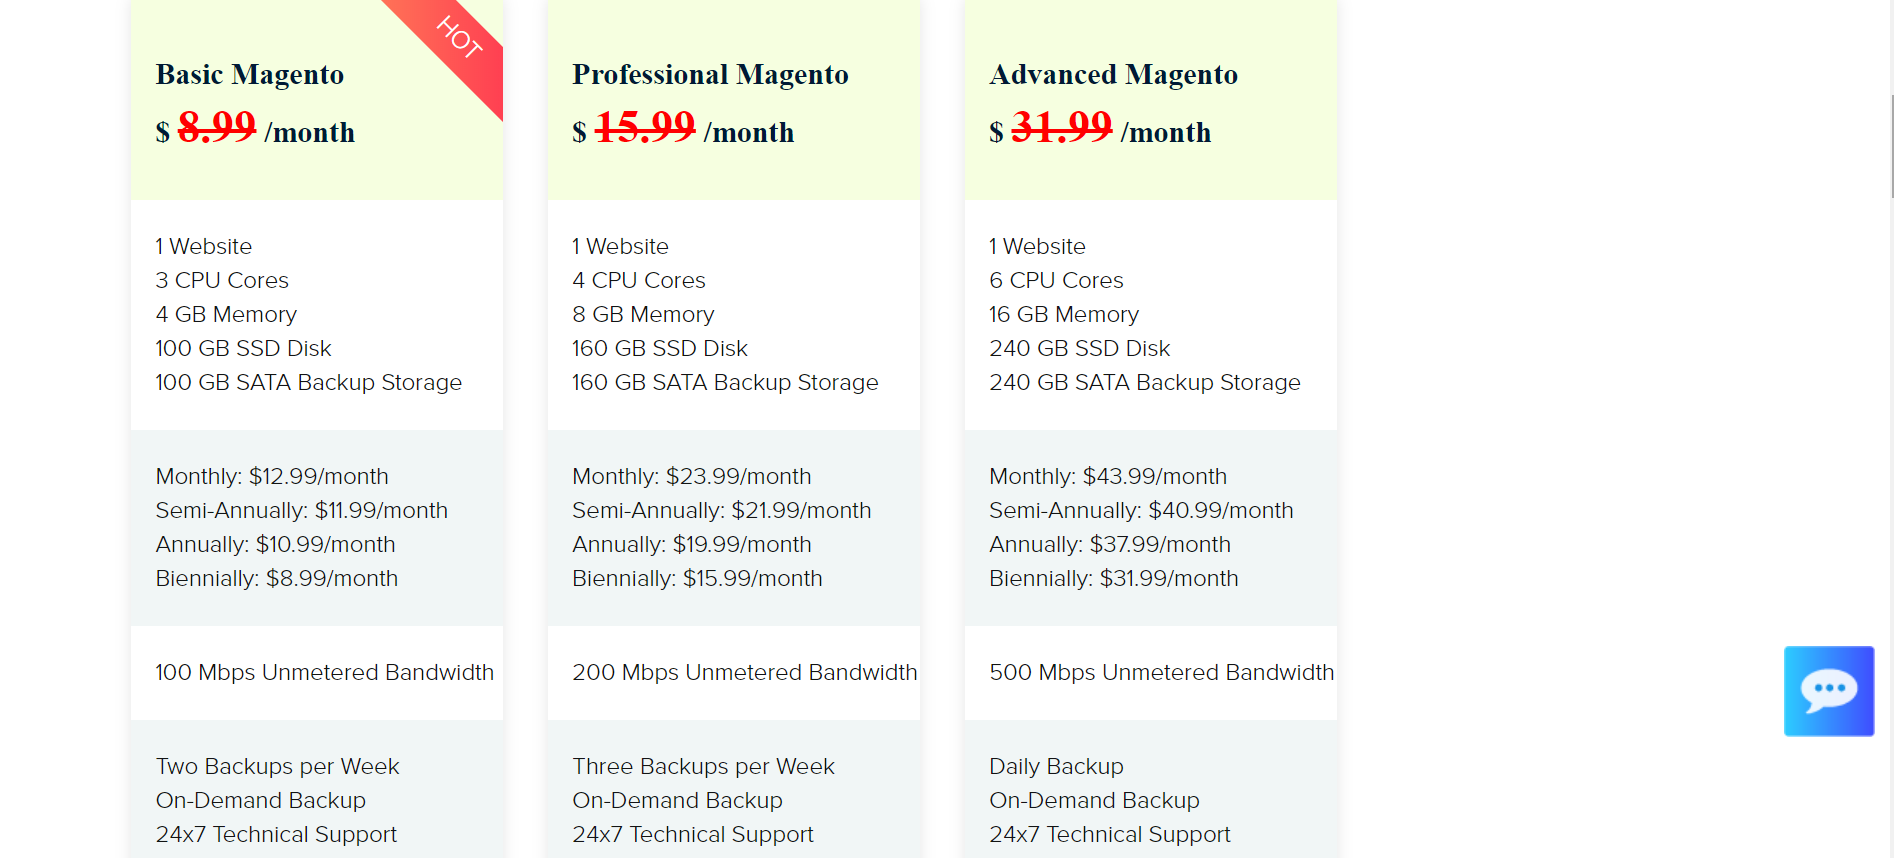The height and width of the screenshot is (858, 1894).
Task: Click 100 Mbps Unmetered Bandwidth text
Action: tap(324, 673)
